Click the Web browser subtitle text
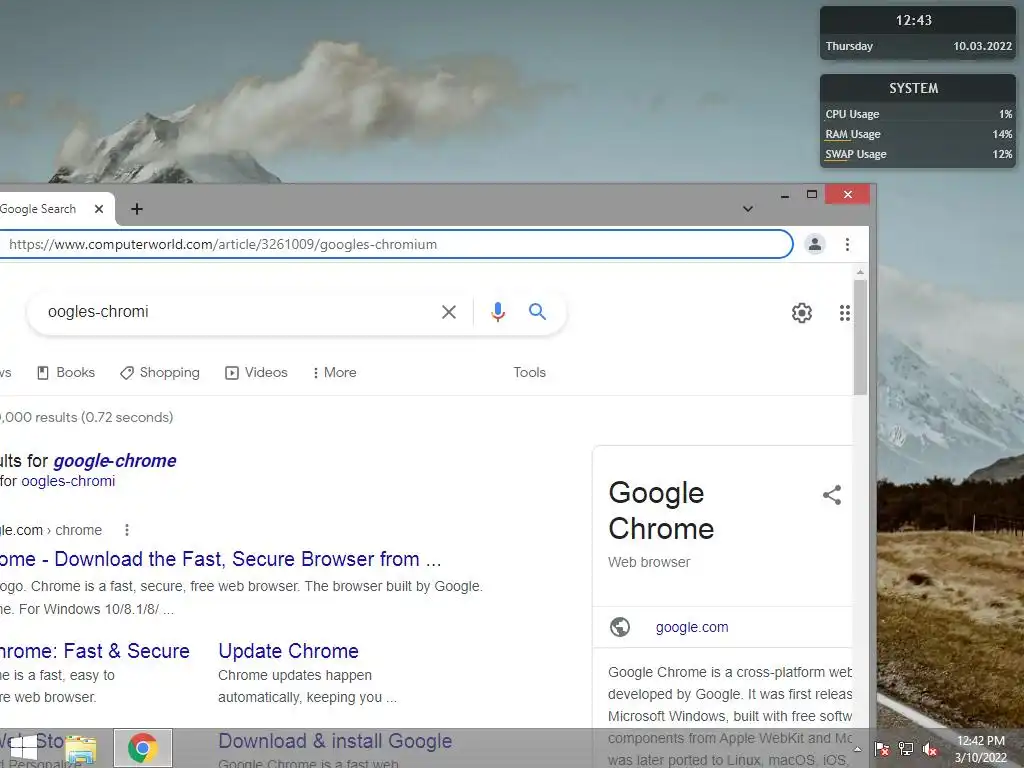Image resolution: width=1024 pixels, height=768 pixels. (649, 562)
